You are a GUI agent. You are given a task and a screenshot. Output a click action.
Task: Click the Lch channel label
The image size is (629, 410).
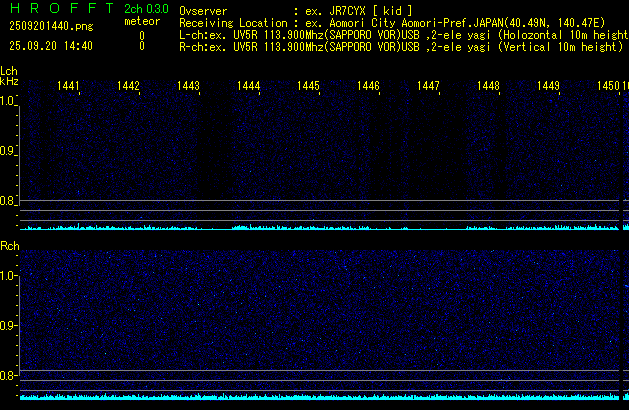click(x=9, y=72)
